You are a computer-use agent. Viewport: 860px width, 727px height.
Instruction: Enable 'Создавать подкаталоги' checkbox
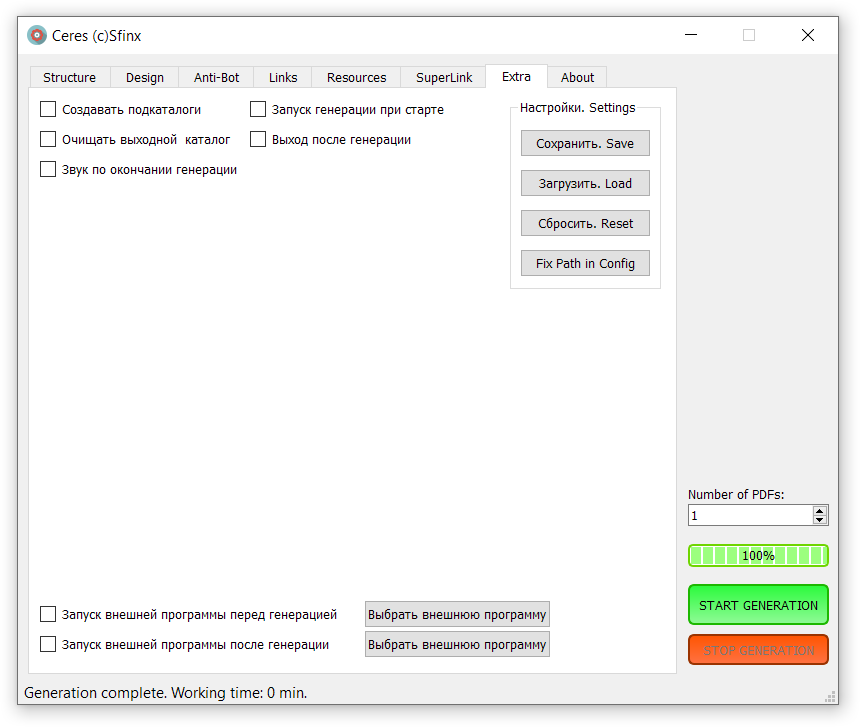[48, 109]
